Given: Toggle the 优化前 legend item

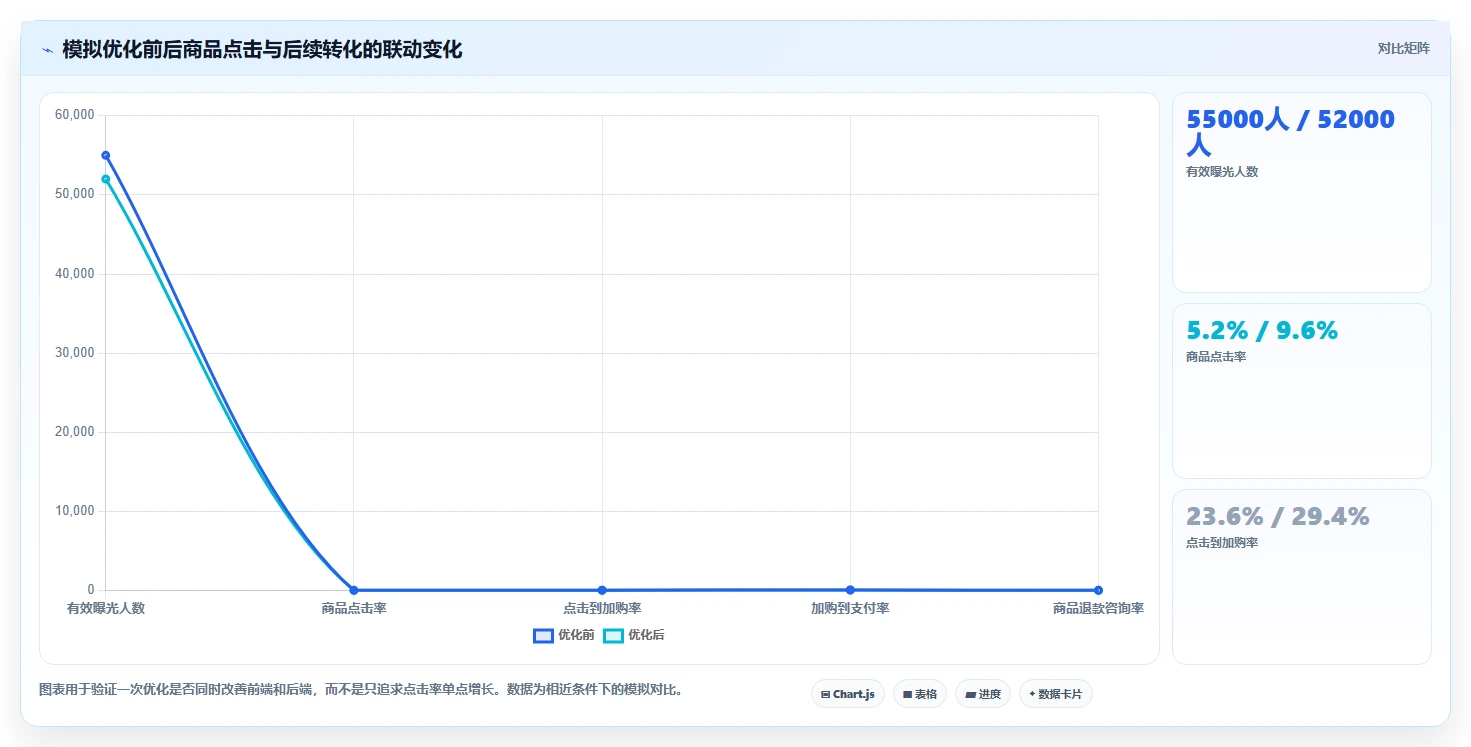Looking at the screenshot, I should click(x=564, y=635).
